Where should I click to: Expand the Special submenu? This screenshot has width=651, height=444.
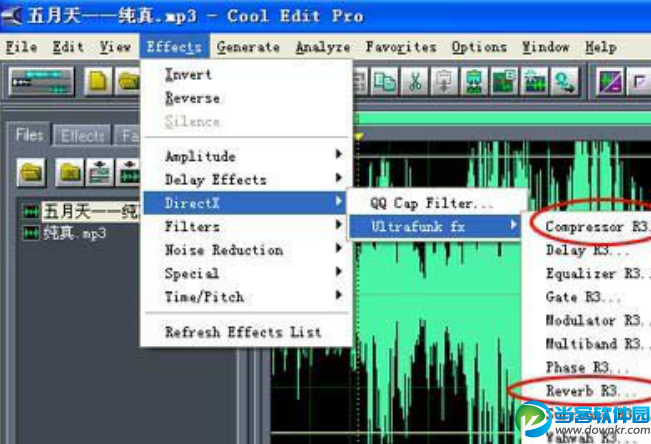coord(247,273)
